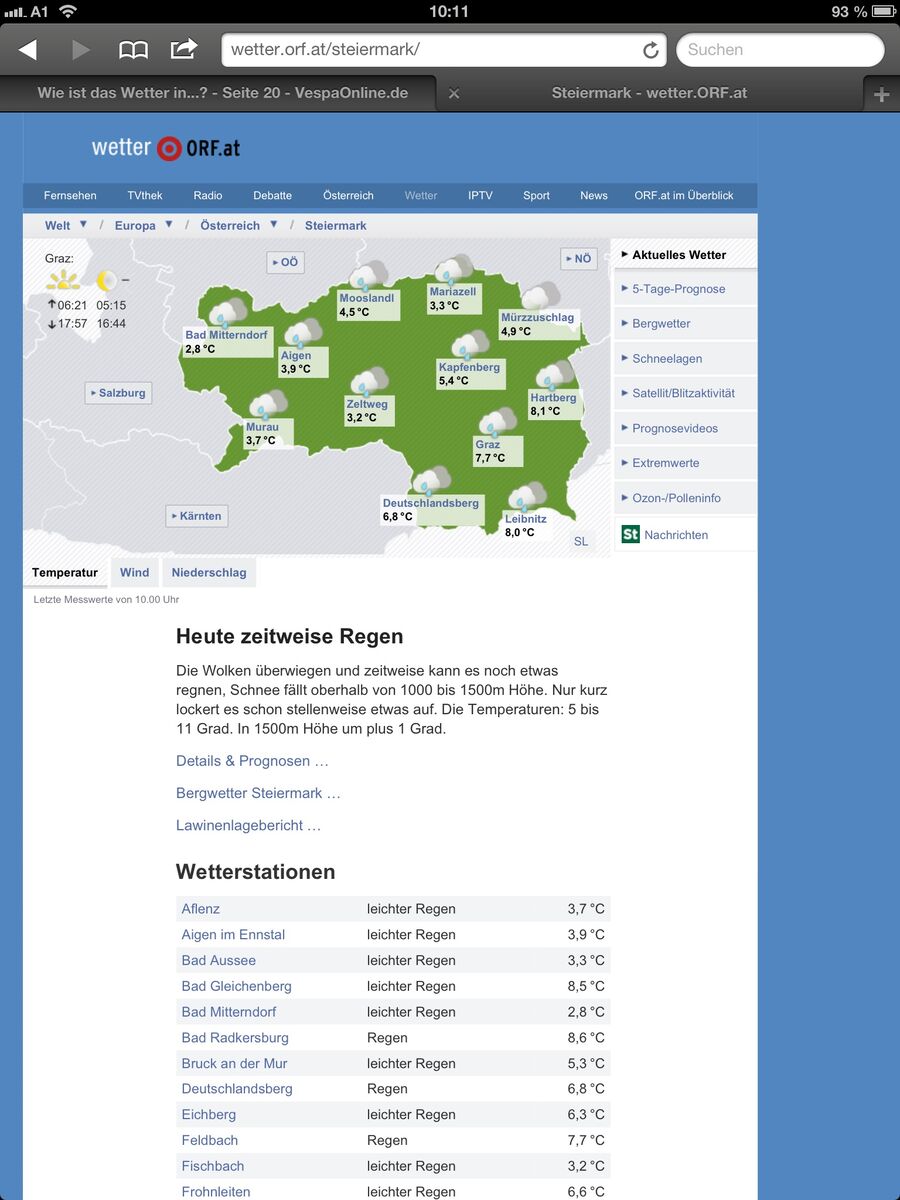The image size is (900, 1200).
Task: Tap the rain cloud icon over Graz
Action: pyautogui.click(x=497, y=423)
